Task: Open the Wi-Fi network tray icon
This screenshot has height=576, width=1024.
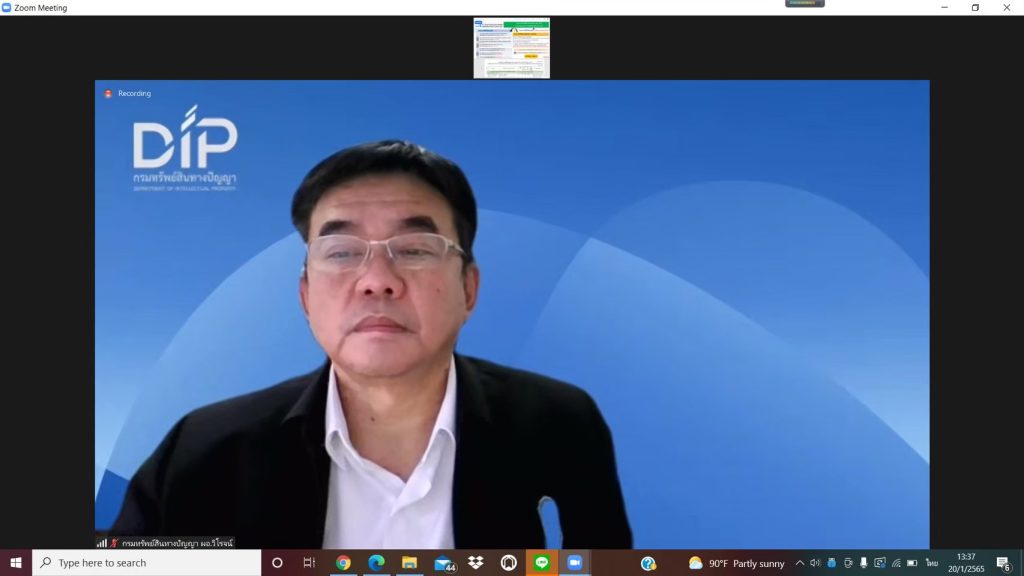Action: click(x=896, y=563)
